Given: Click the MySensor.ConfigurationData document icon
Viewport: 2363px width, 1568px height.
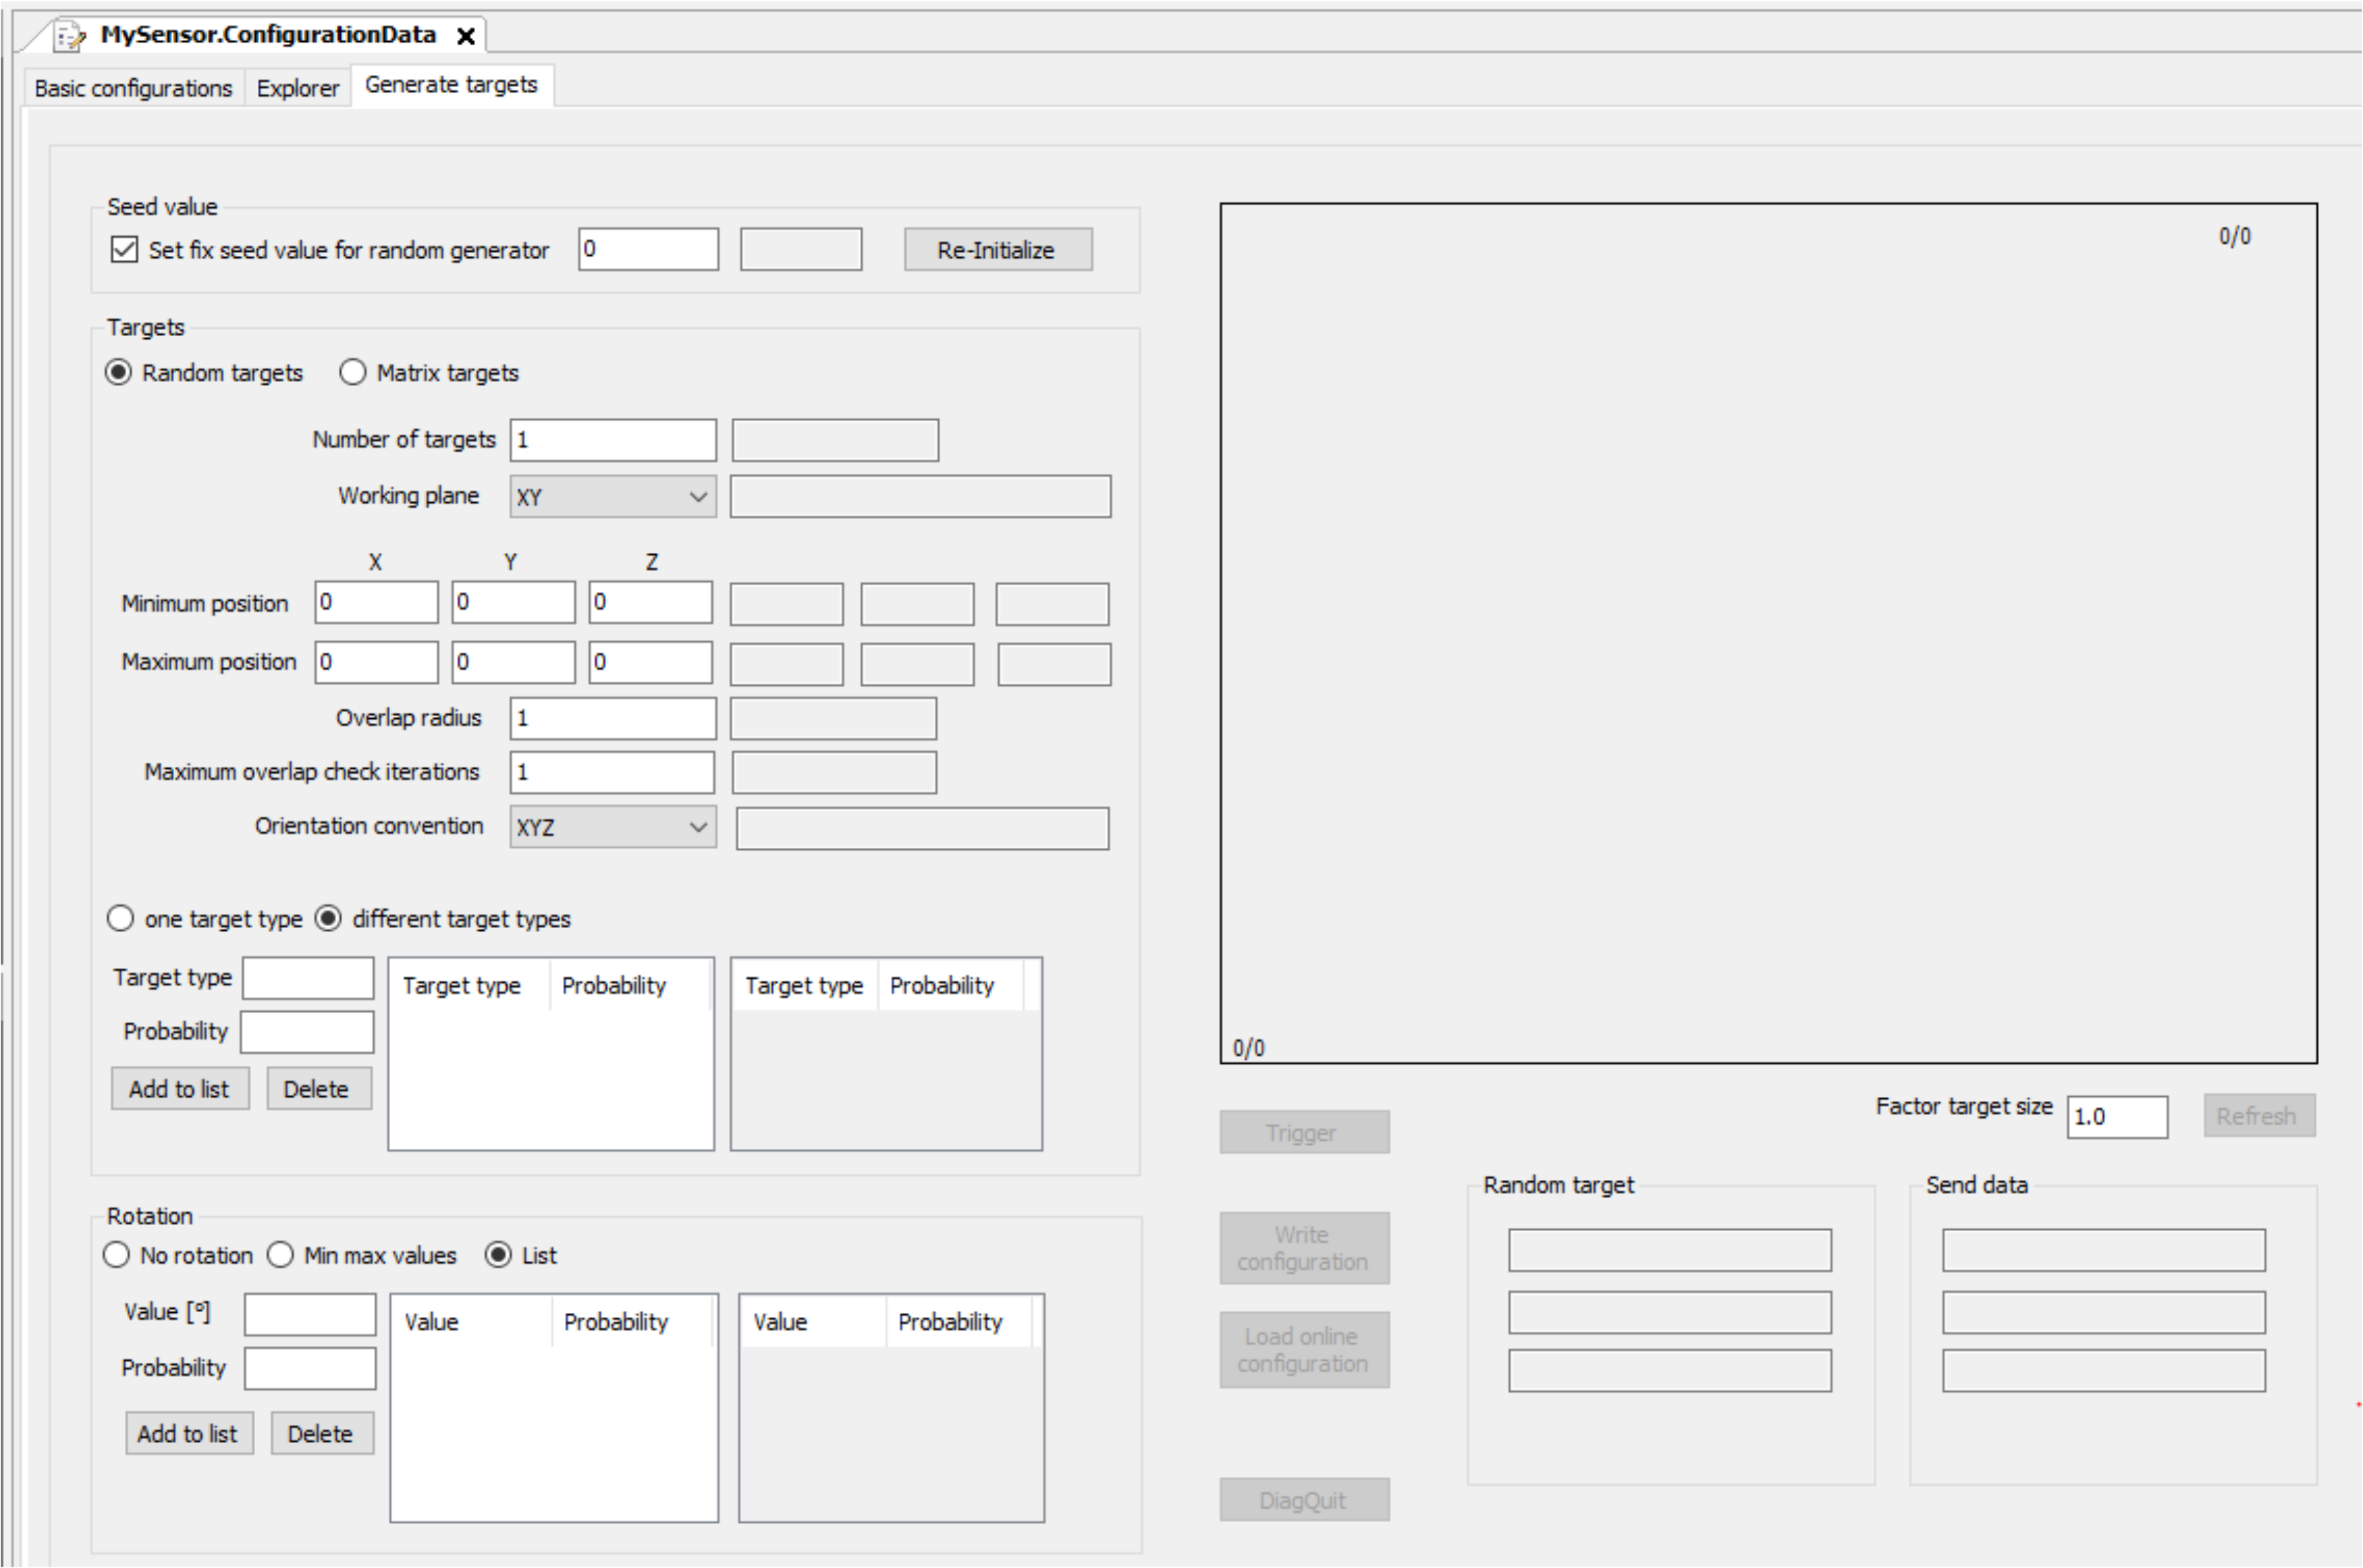Looking at the screenshot, I should coord(70,36).
